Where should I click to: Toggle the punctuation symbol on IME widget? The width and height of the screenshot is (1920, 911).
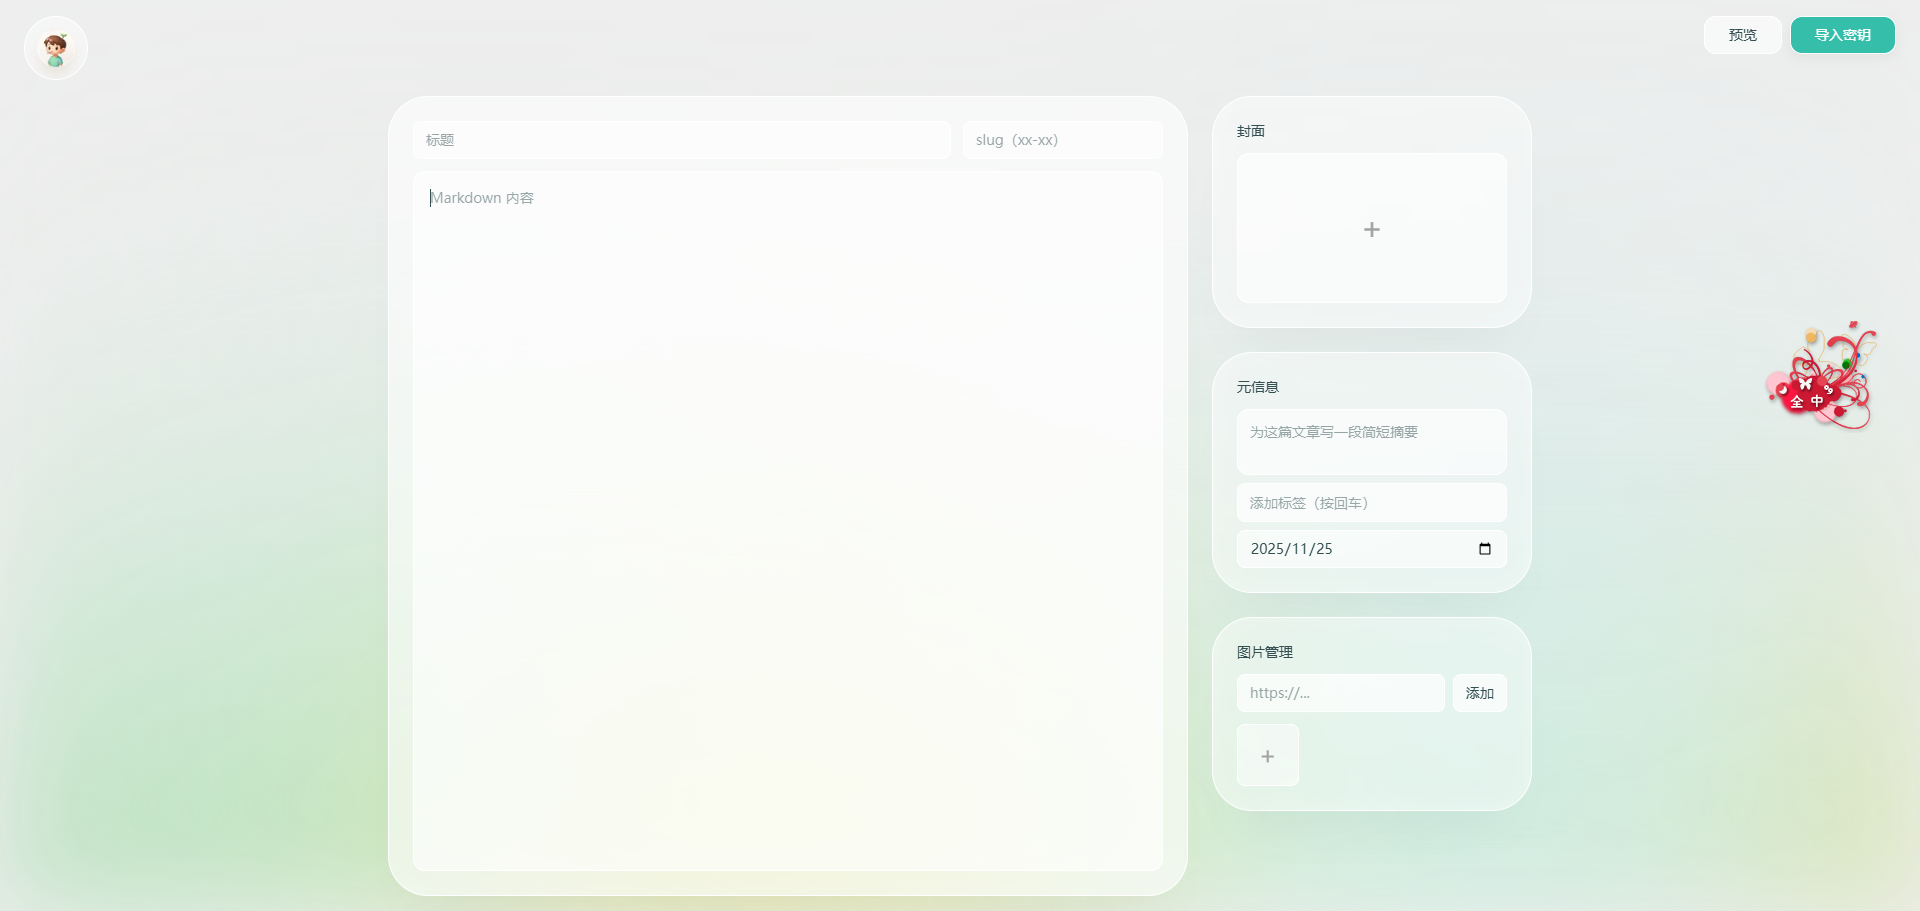(x=1829, y=389)
